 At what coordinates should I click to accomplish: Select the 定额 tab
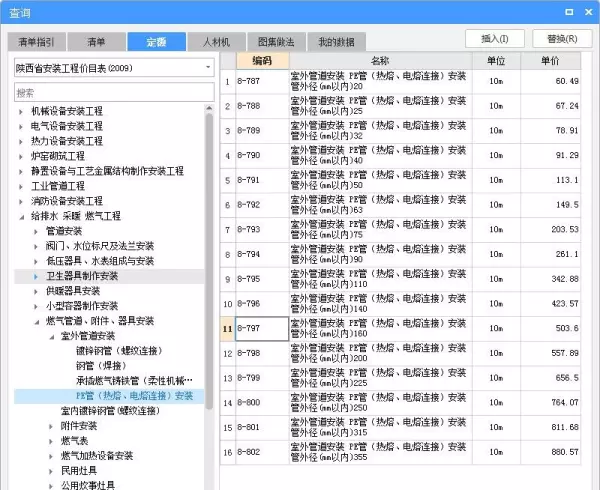coord(157,42)
